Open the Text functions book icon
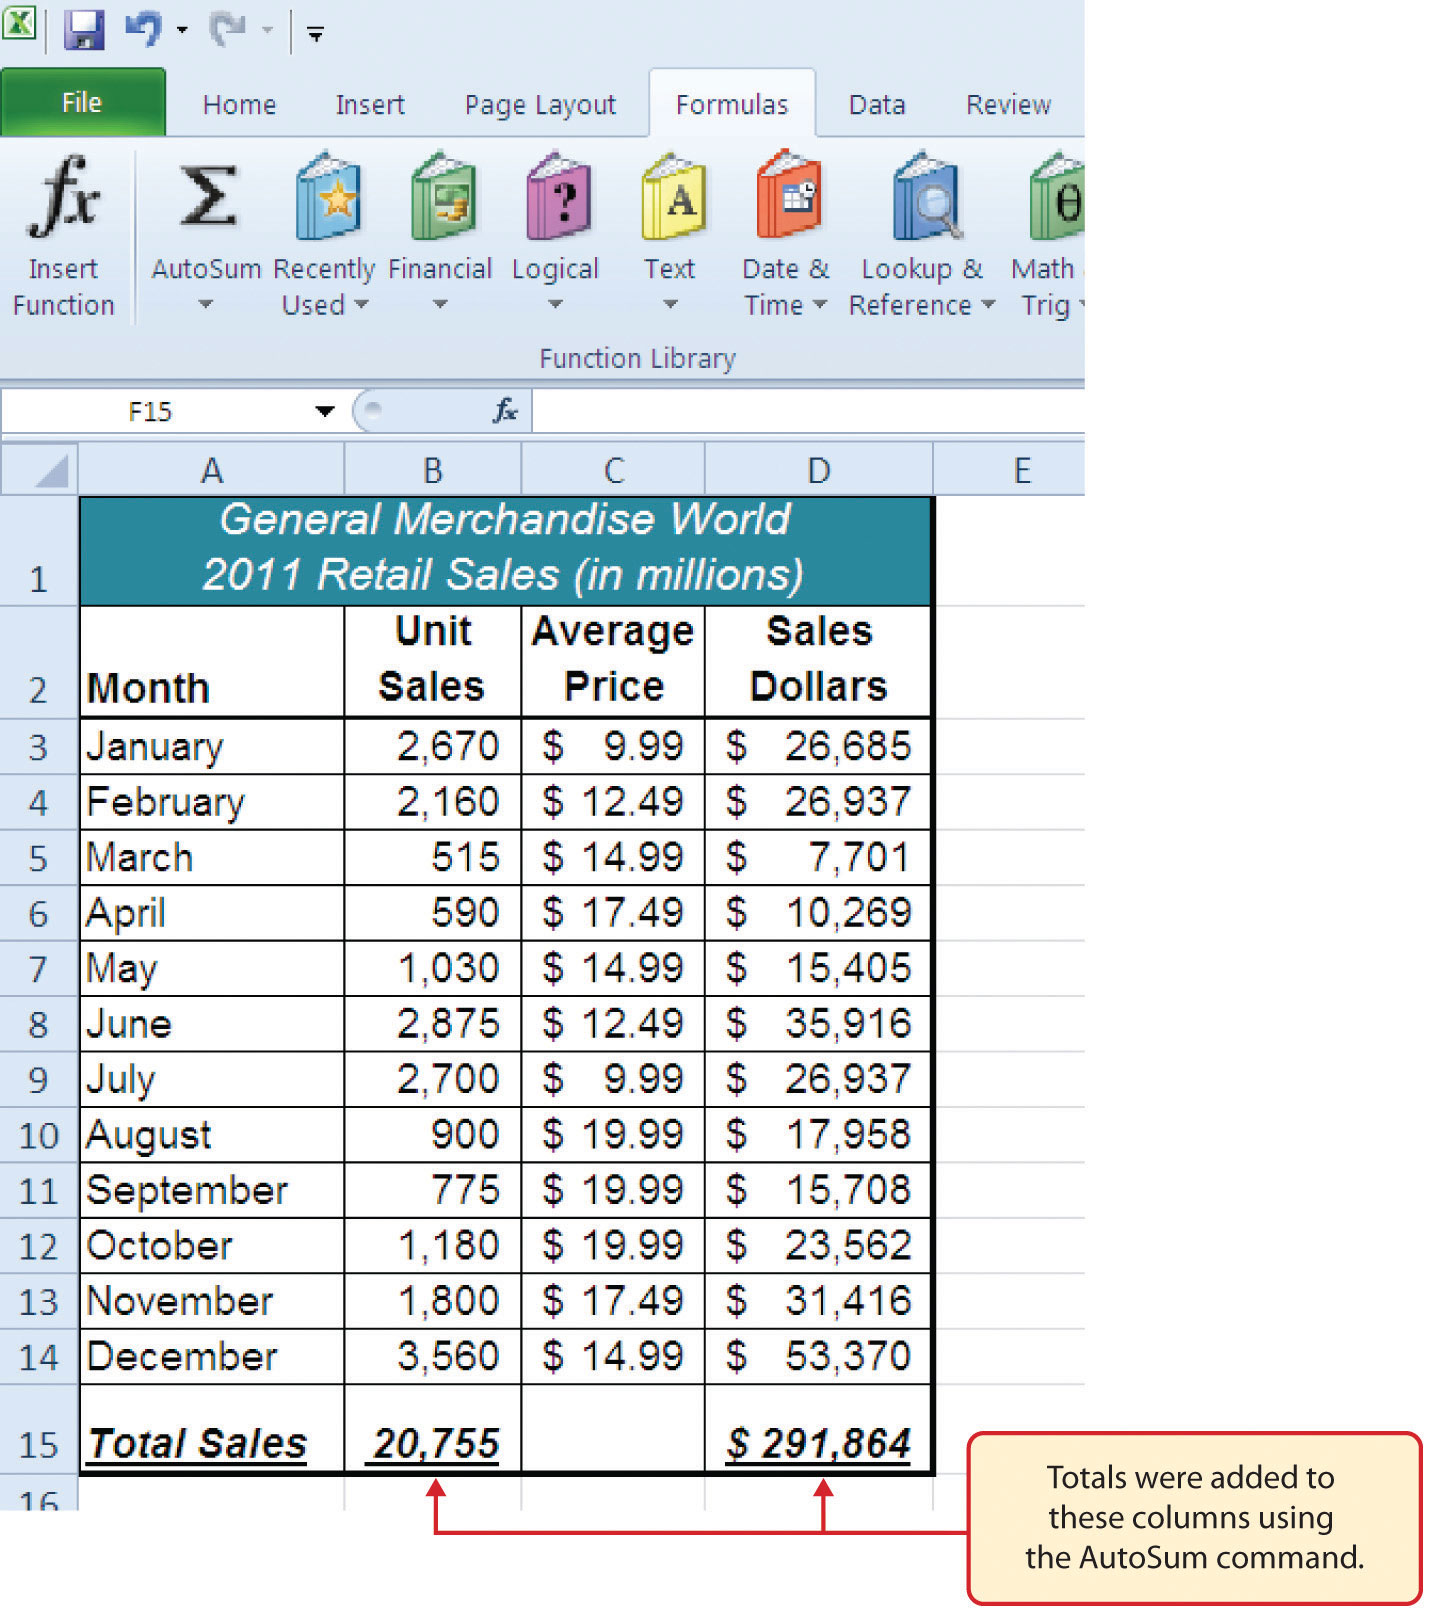The width and height of the screenshot is (1432, 1614). click(x=671, y=198)
